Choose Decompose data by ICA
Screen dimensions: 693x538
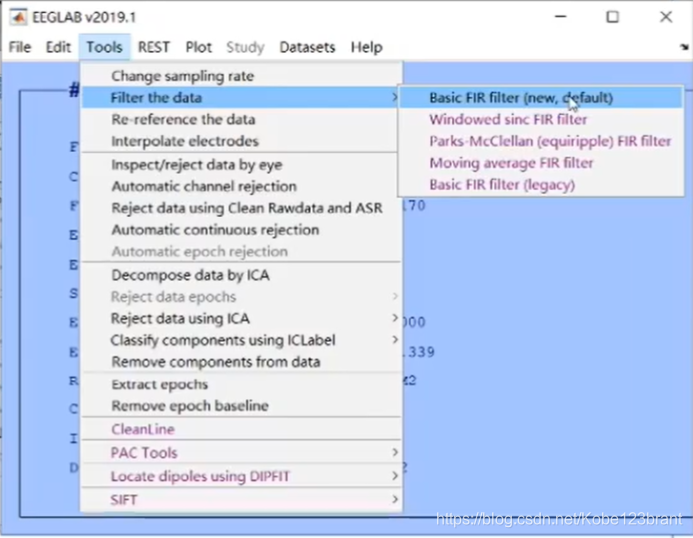pos(241,275)
